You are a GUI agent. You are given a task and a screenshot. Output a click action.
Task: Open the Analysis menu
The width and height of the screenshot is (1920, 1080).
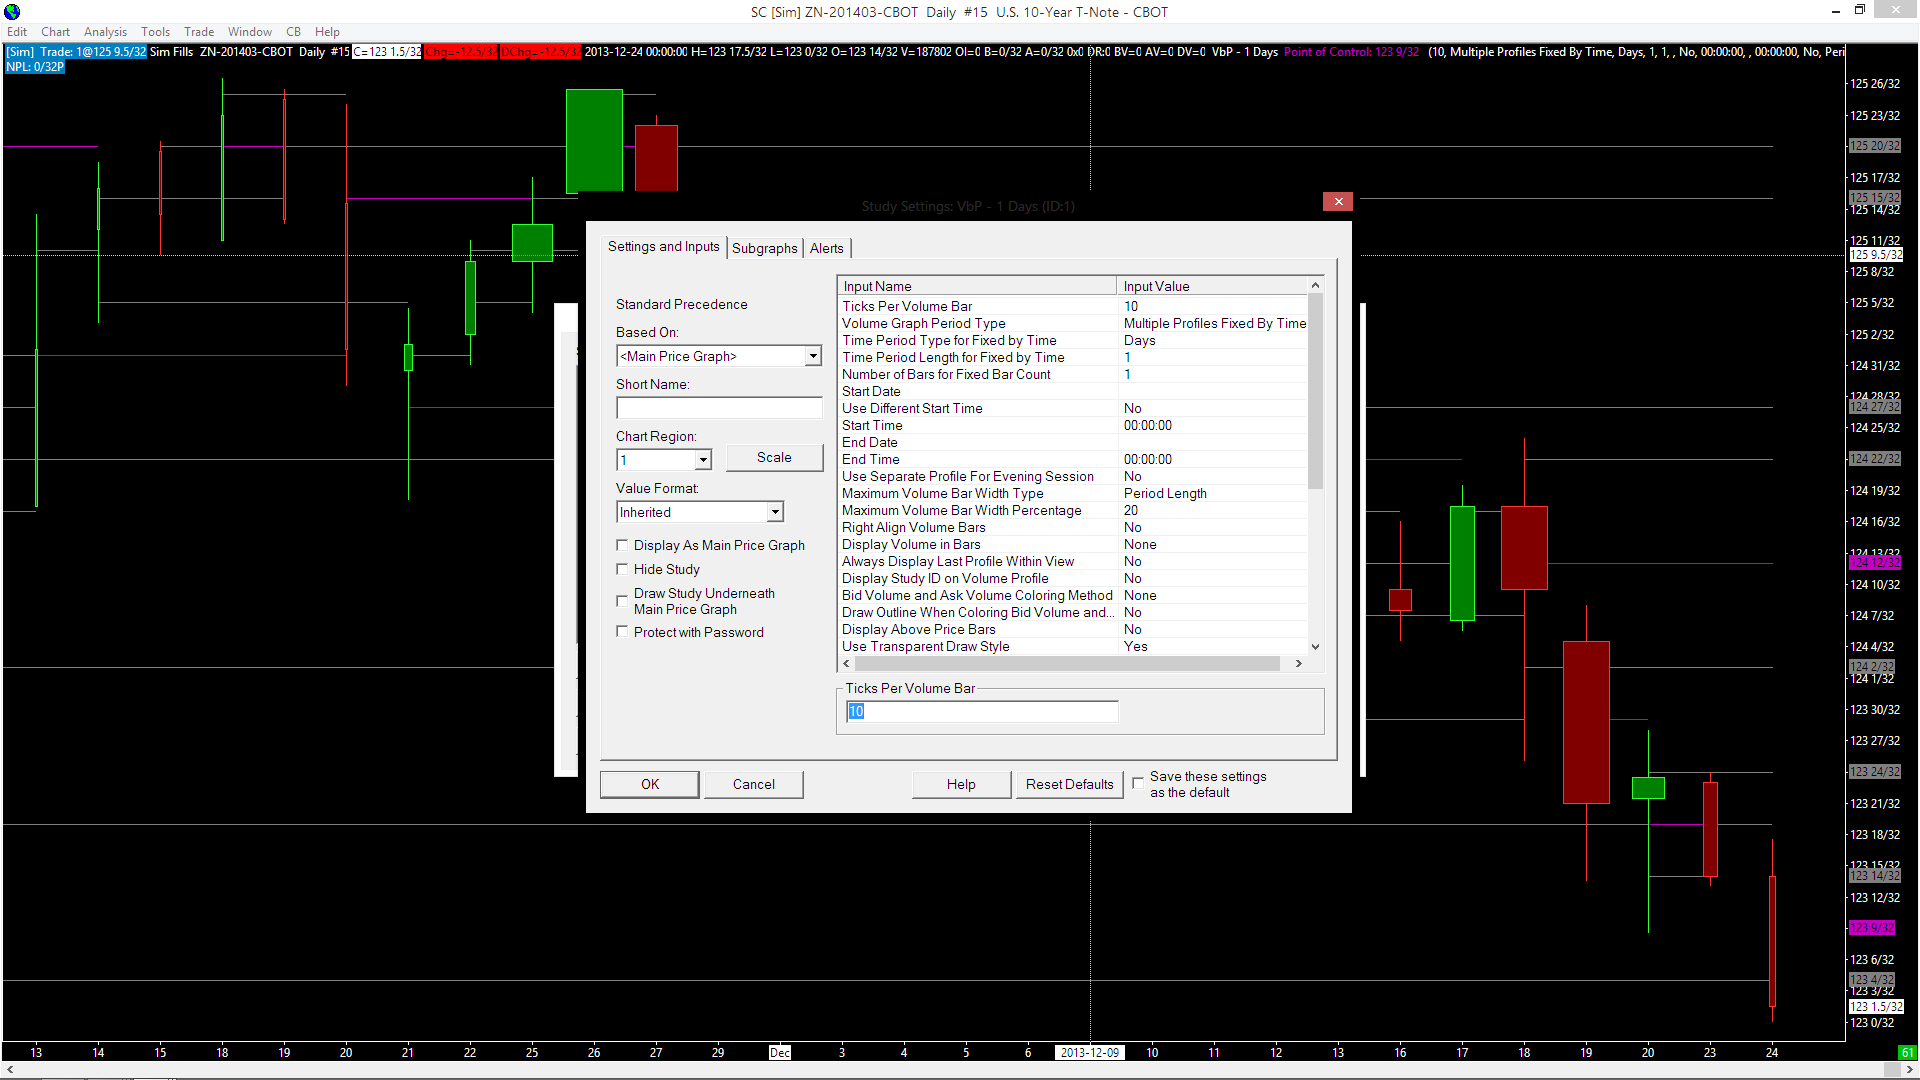[105, 32]
